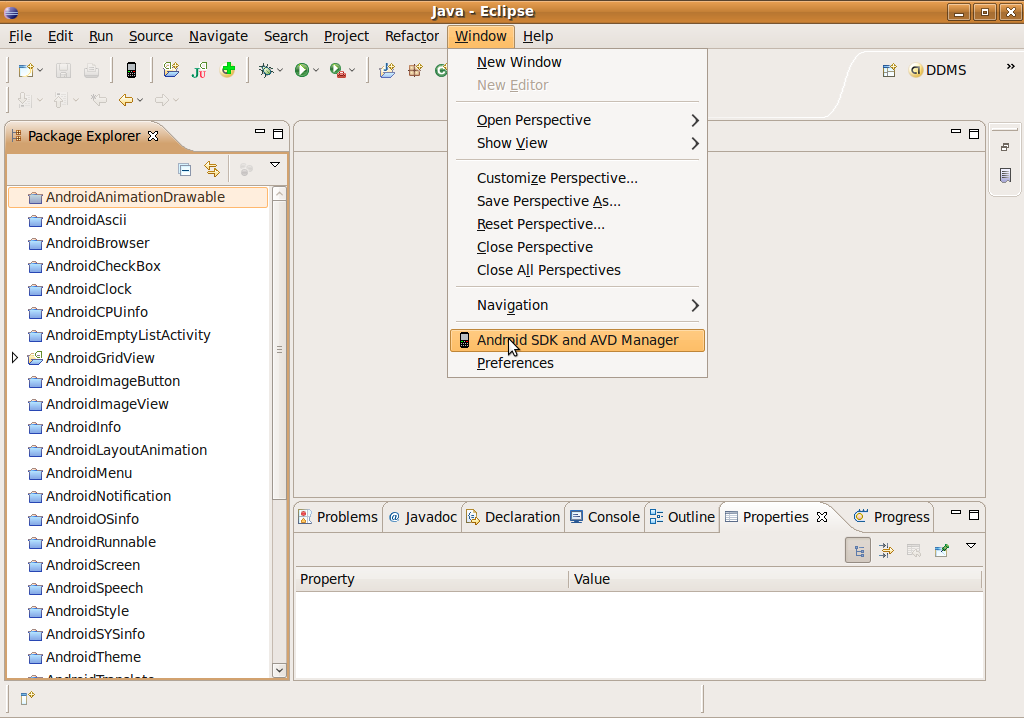Click the Property column header
1024x718 pixels.
[x=432, y=579]
